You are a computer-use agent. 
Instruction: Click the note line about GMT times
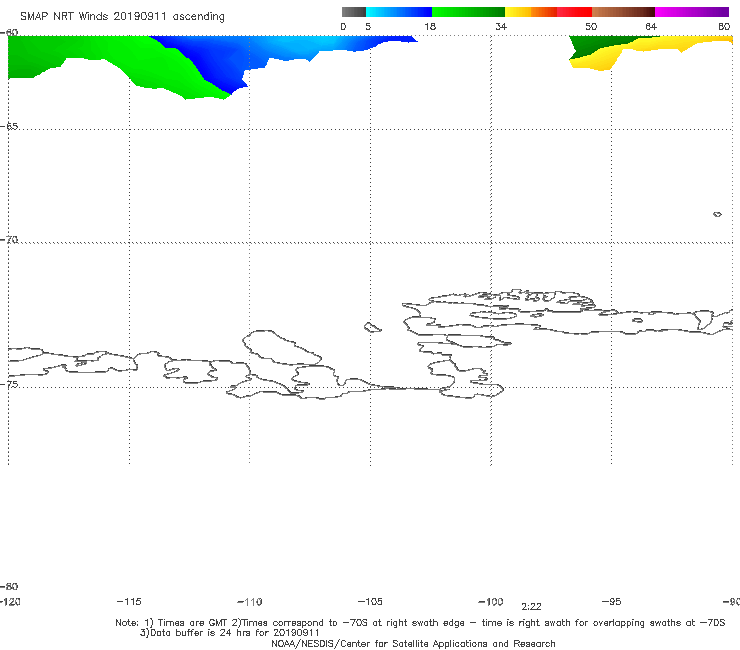point(420,623)
